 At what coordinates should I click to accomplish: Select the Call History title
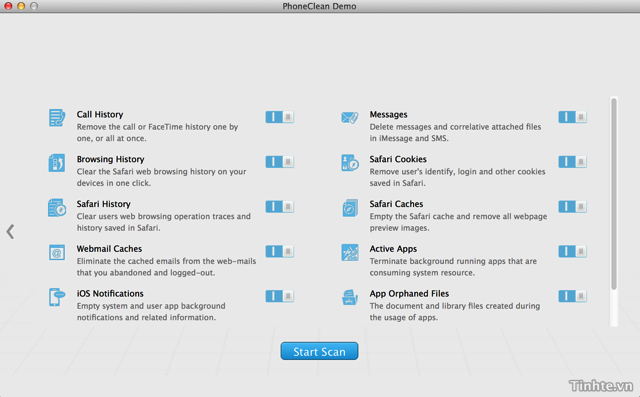point(100,114)
